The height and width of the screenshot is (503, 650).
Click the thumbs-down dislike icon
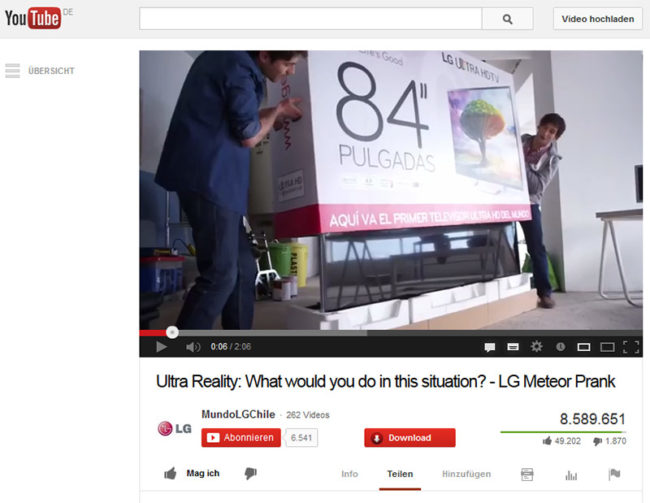point(250,474)
